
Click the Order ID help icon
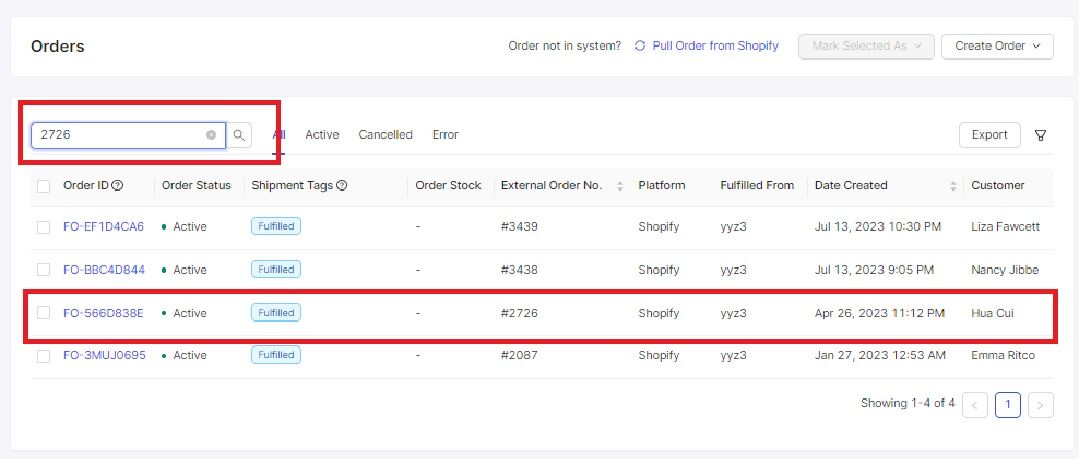point(118,185)
